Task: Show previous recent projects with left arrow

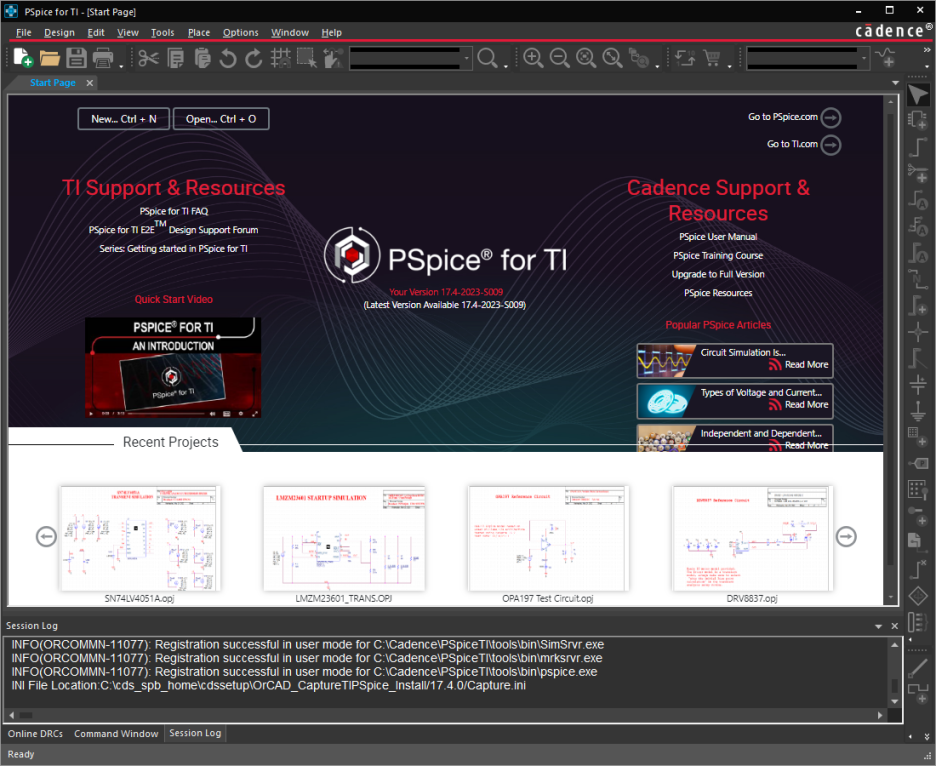Action: click(46, 537)
